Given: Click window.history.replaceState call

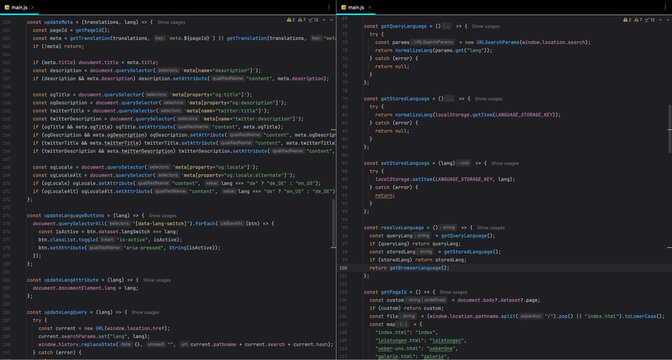Looking at the screenshot, I should (186, 345).
